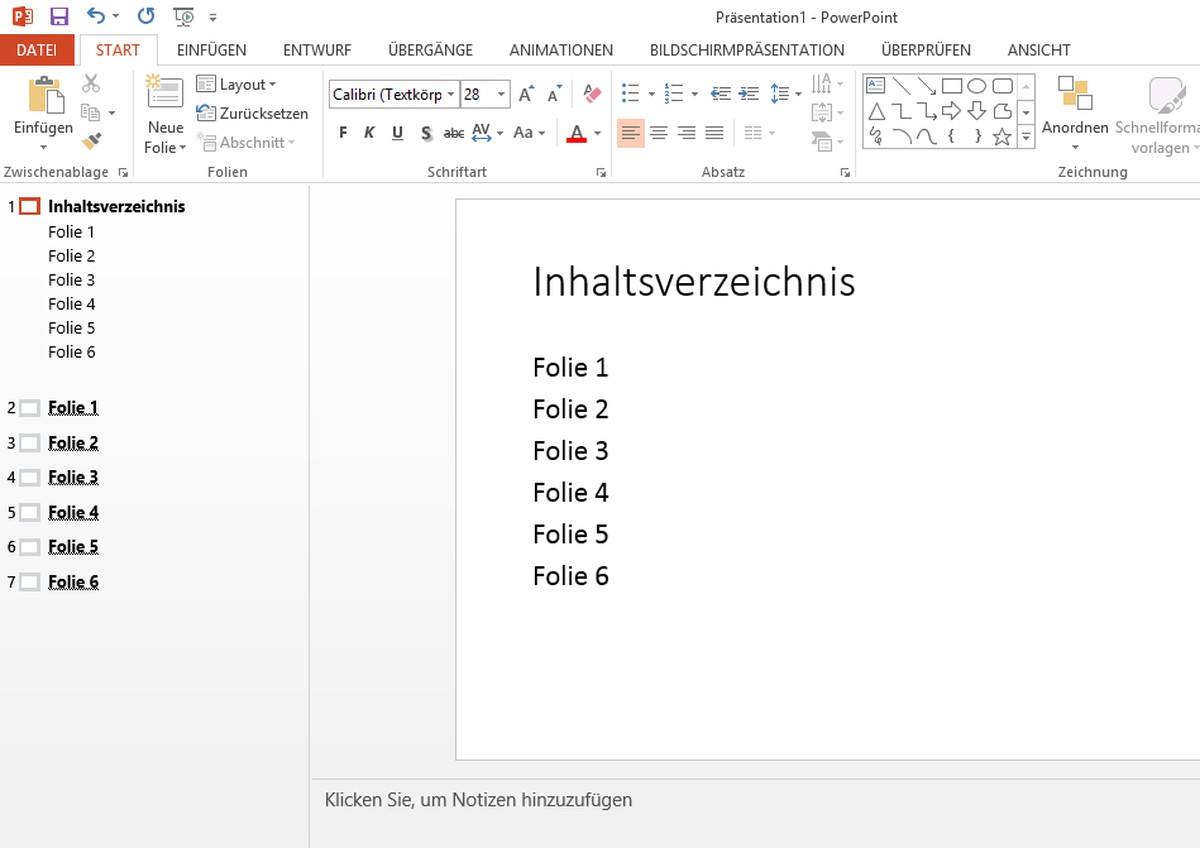This screenshot has height=848, width=1200.
Task: Click the format painter brush icon
Action: 92,140
